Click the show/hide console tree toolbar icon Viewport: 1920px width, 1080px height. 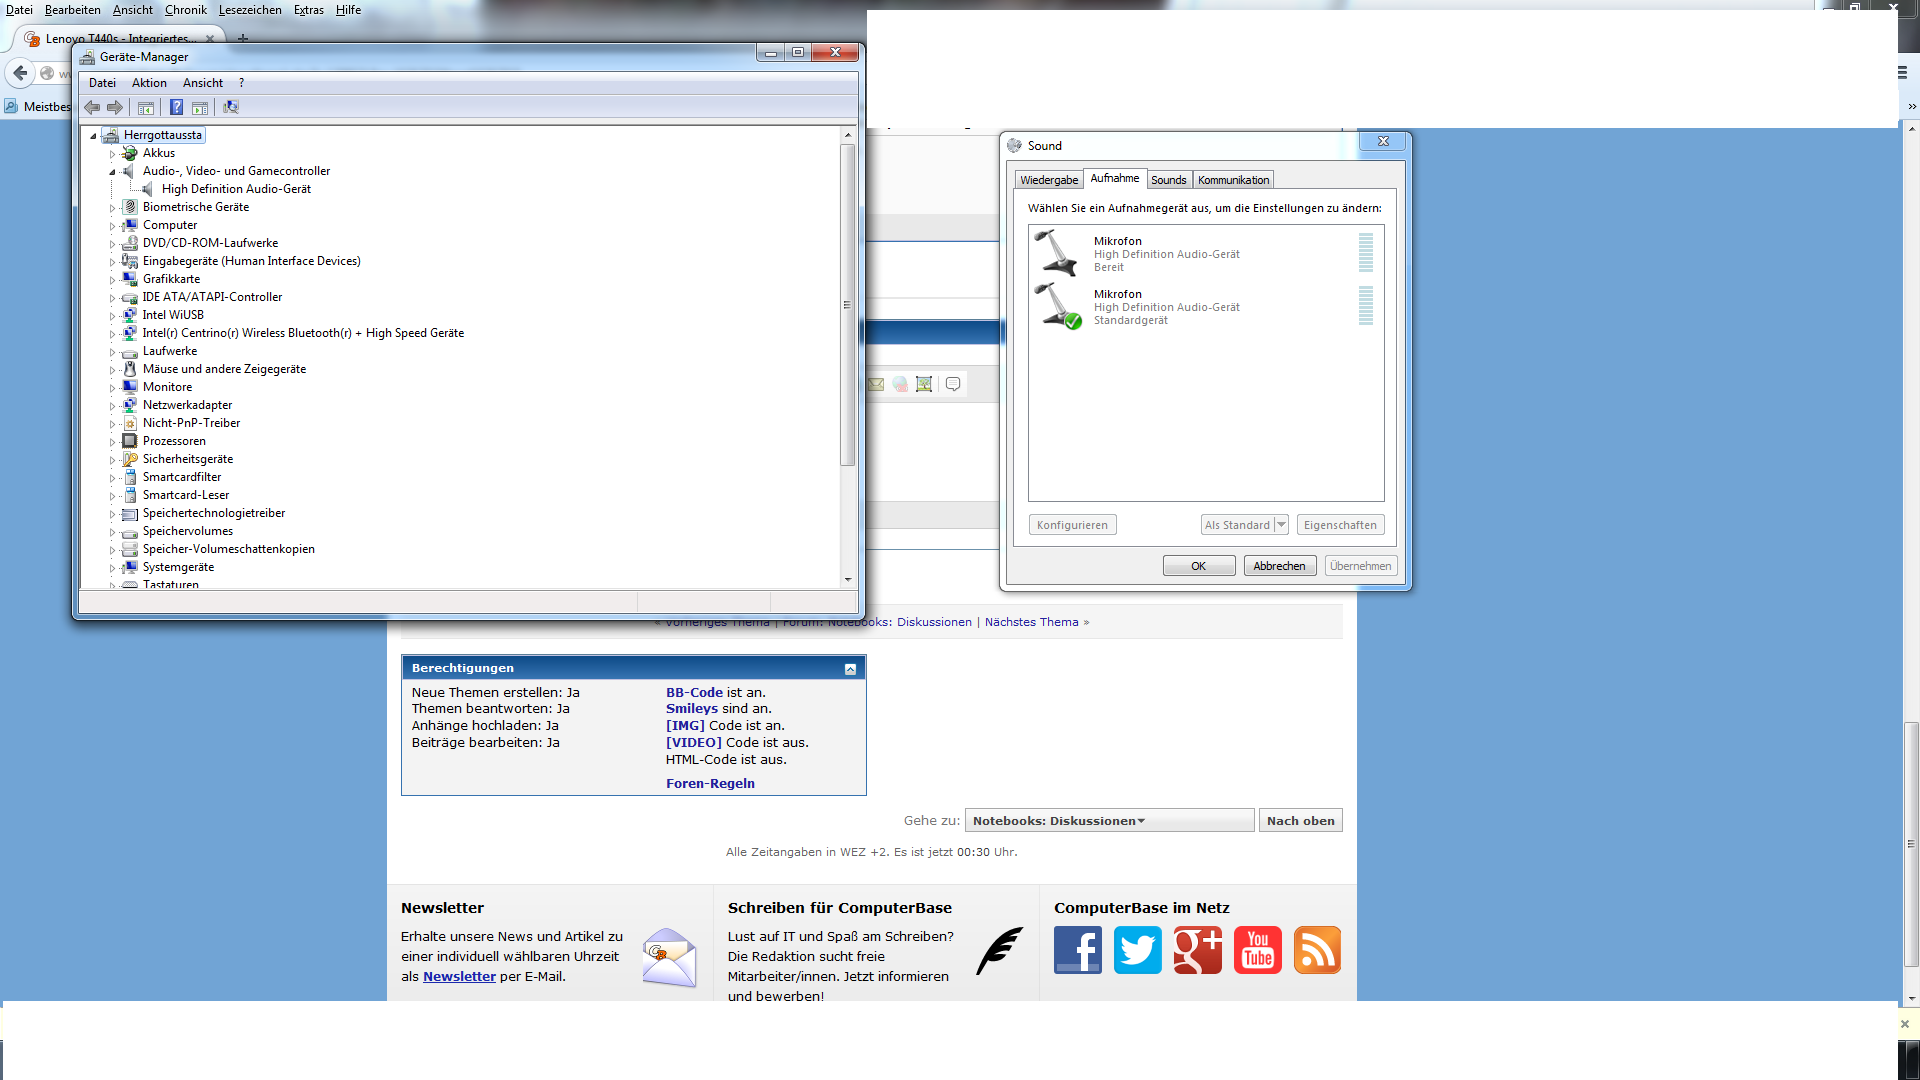[x=146, y=107]
